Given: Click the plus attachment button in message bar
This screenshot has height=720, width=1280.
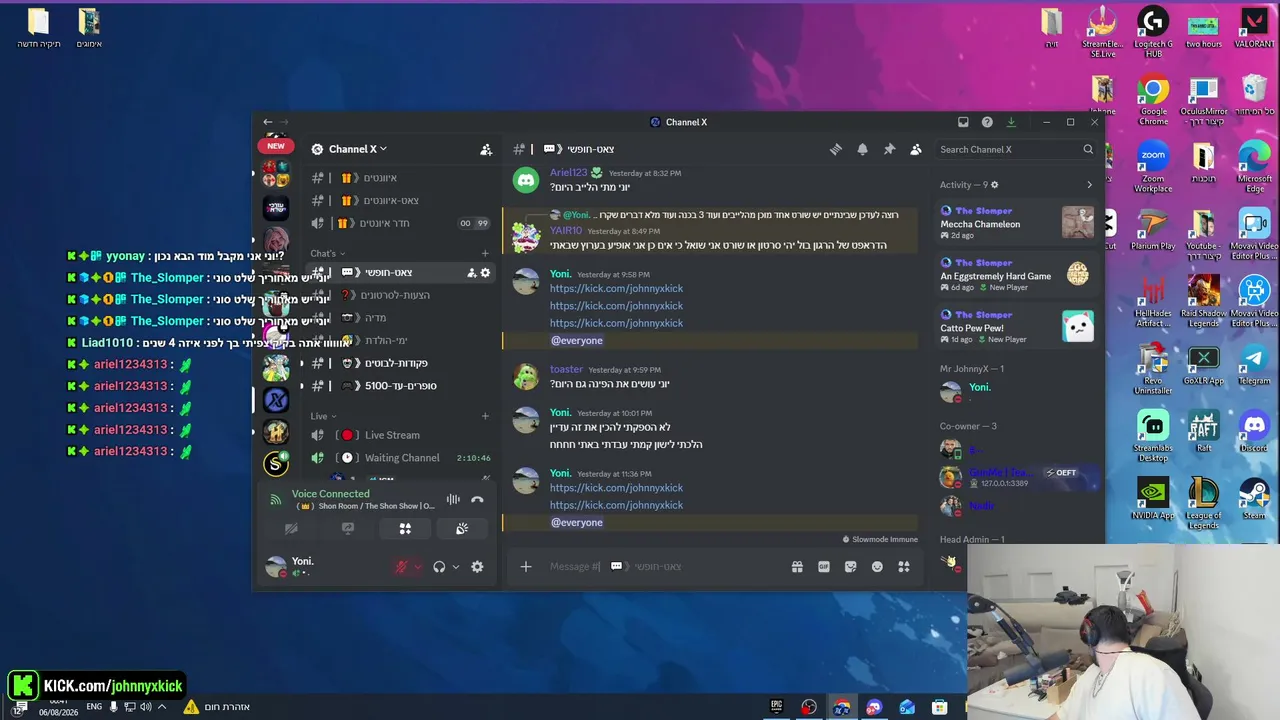Looking at the screenshot, I should tap(526, 567).
